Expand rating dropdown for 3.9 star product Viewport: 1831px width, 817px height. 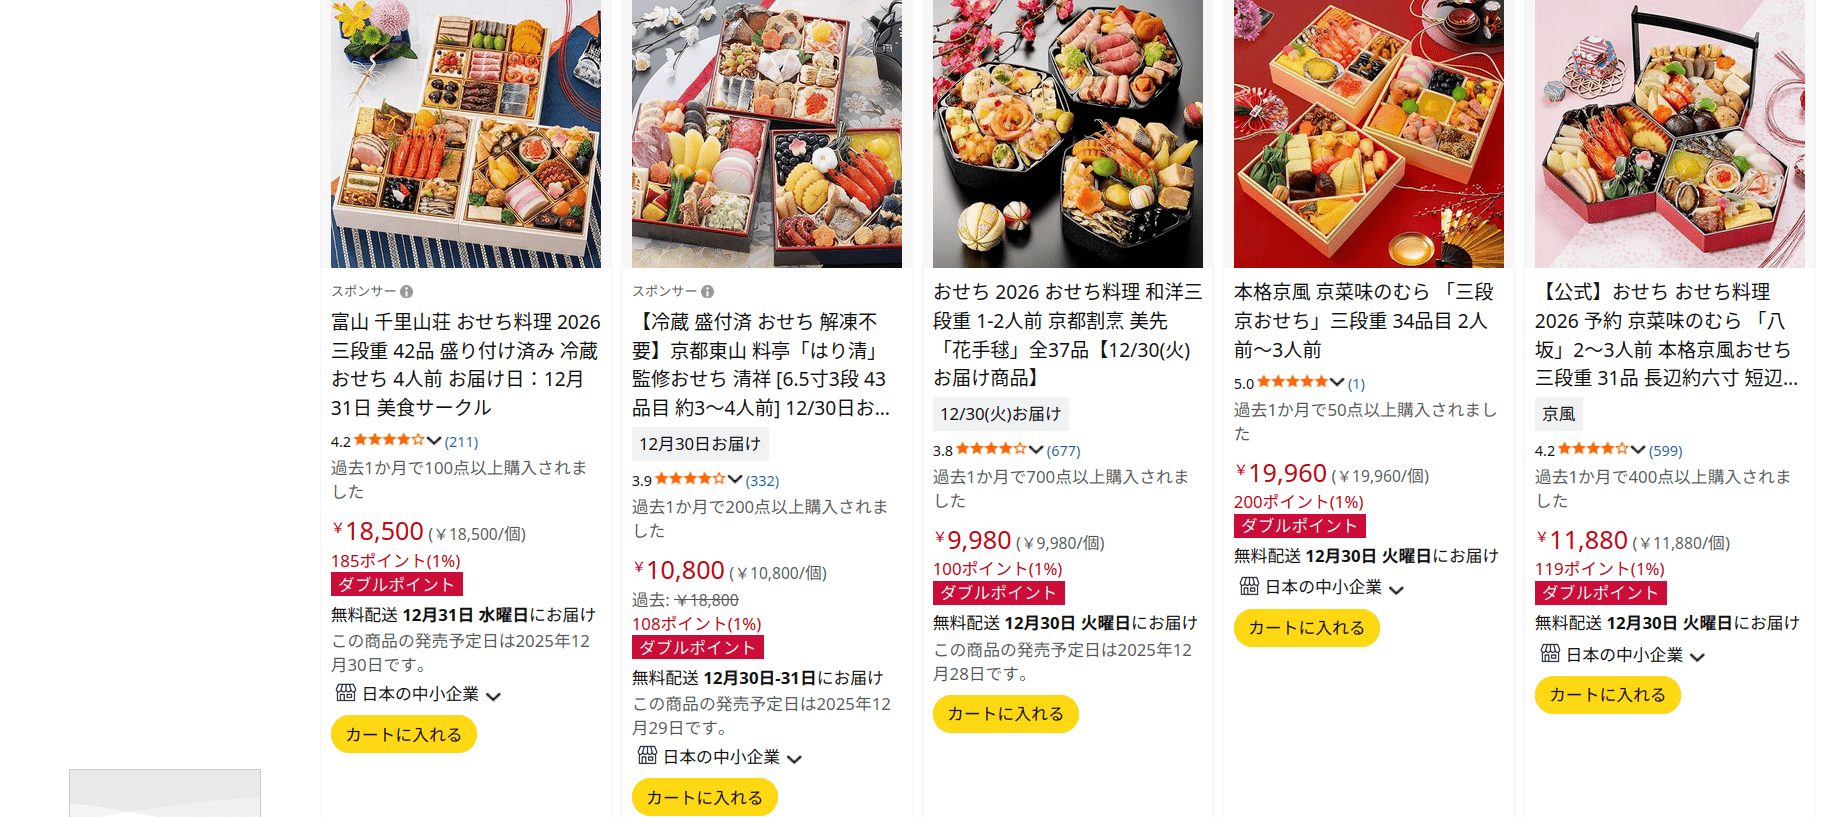(735, 479)
